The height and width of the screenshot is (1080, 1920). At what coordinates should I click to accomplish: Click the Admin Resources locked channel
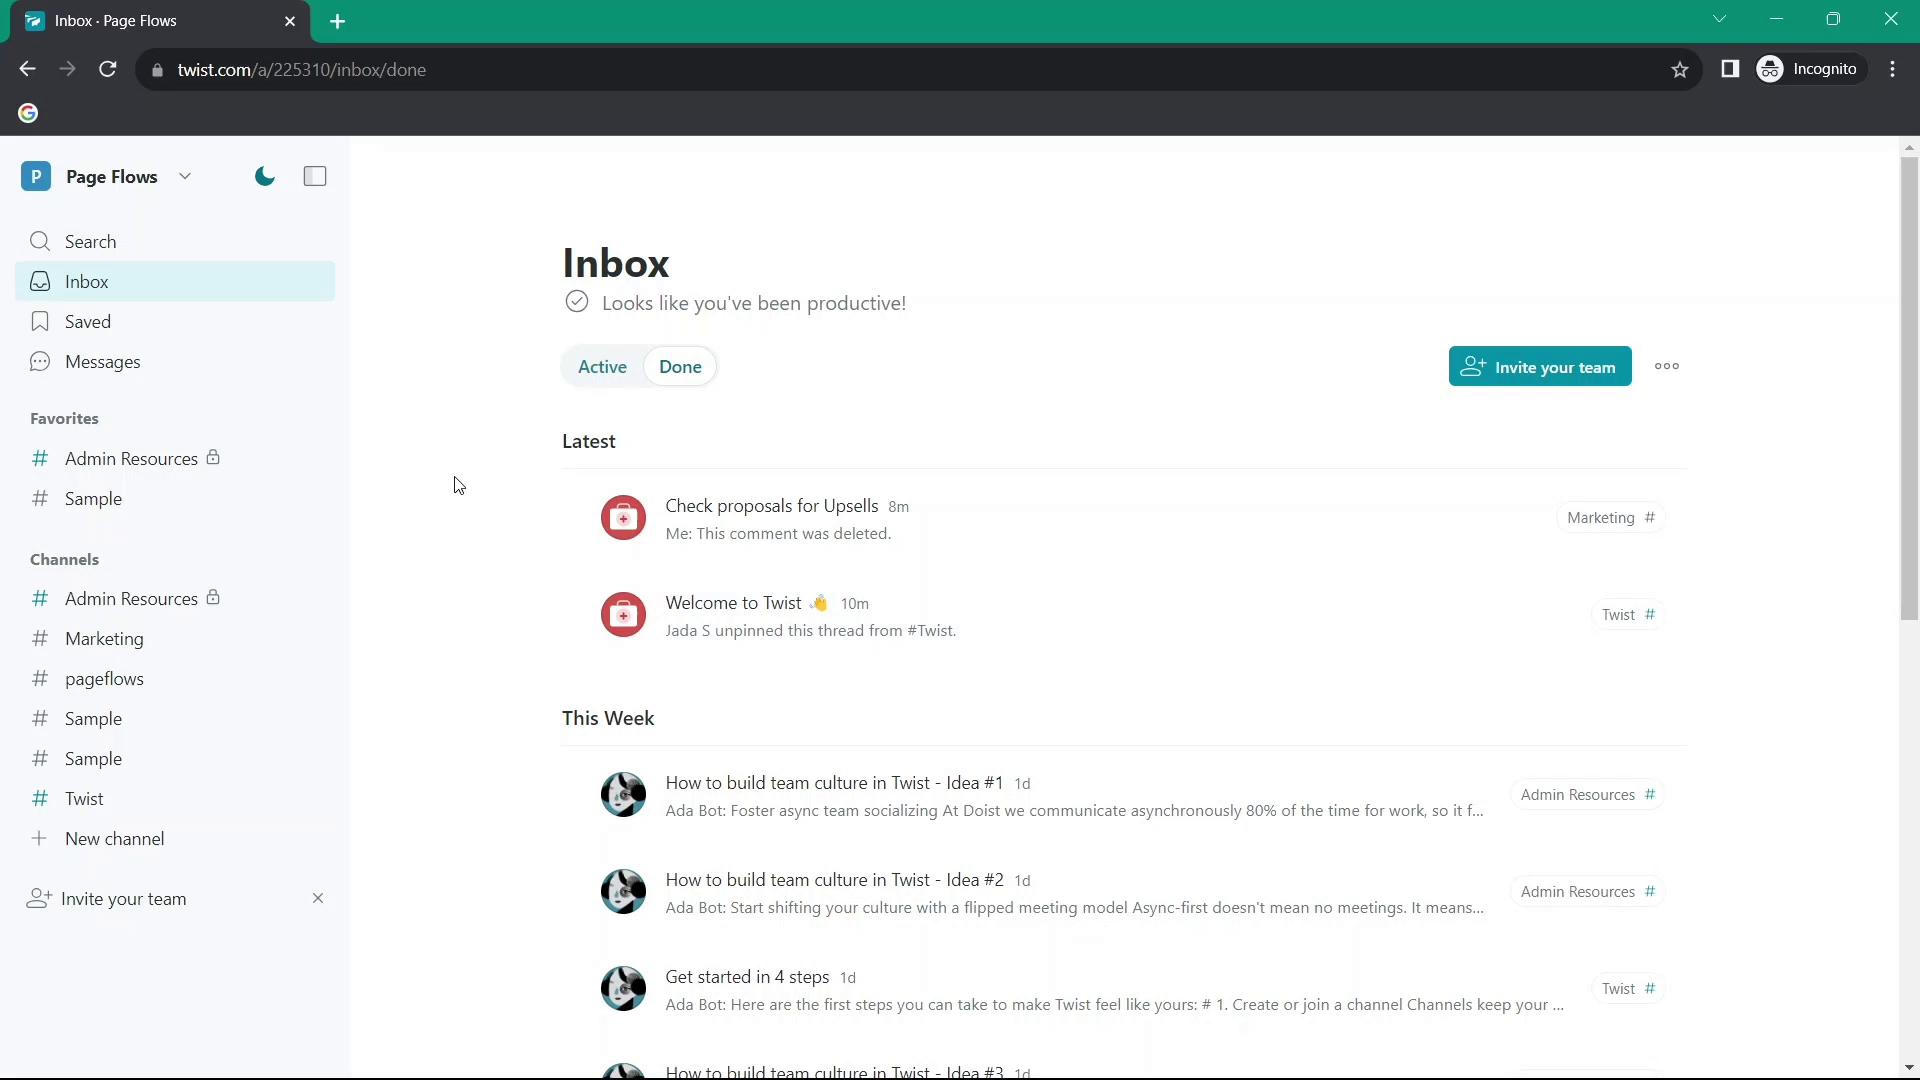[x=131, y=599]
